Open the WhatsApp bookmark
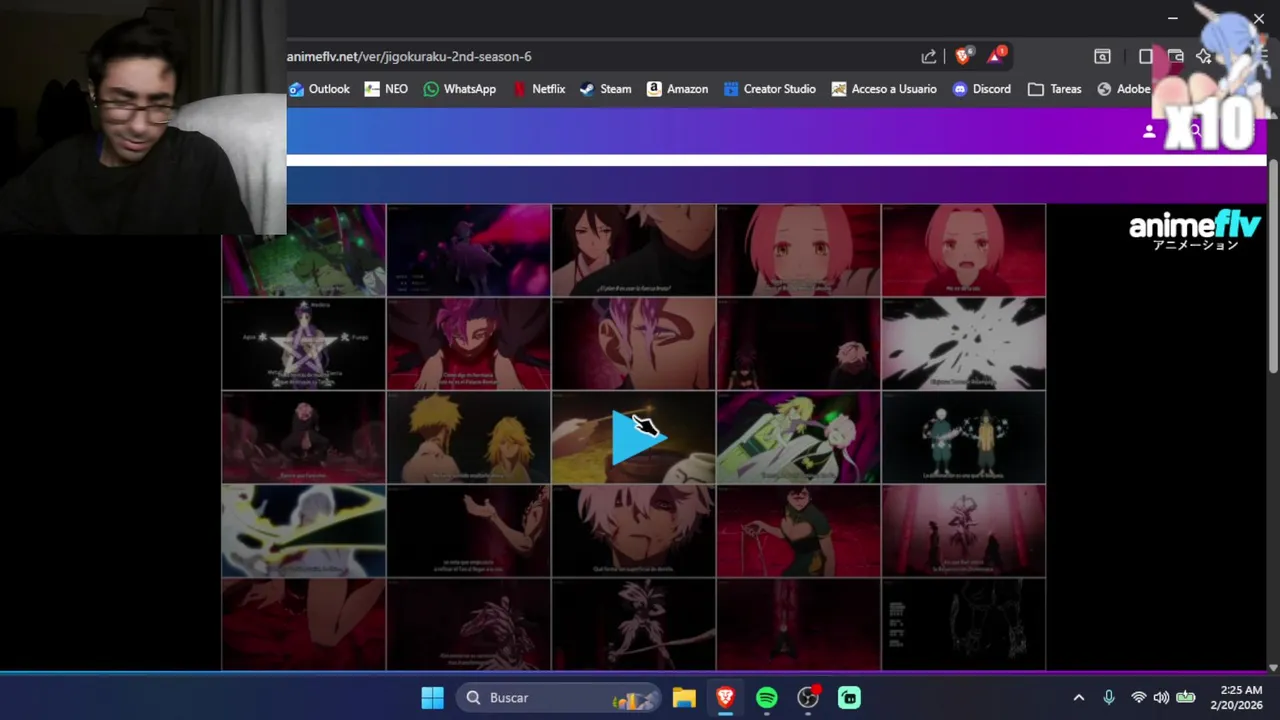1280x720 pixels. (459, 89)
